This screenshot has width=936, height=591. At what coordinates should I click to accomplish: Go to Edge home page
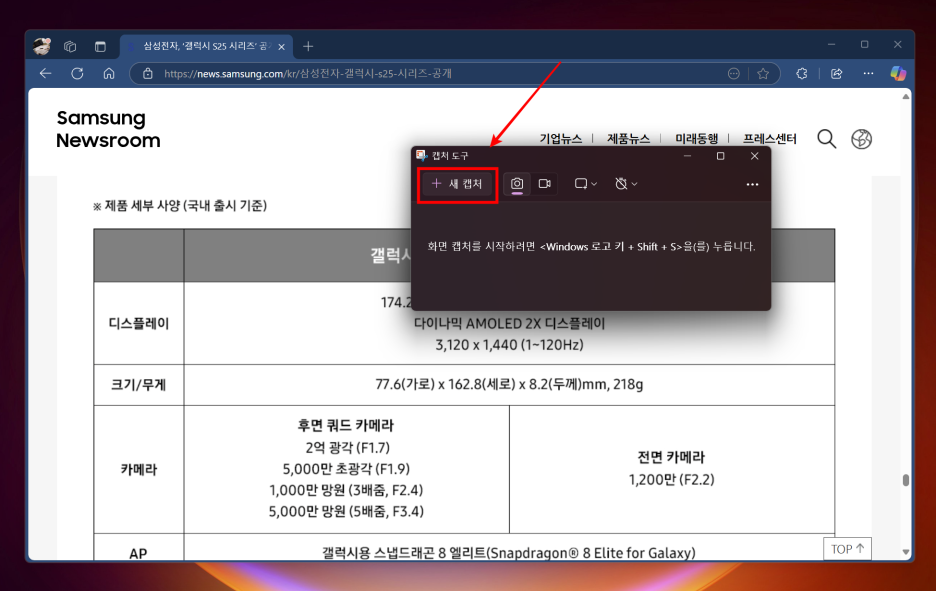coord(109,73)
